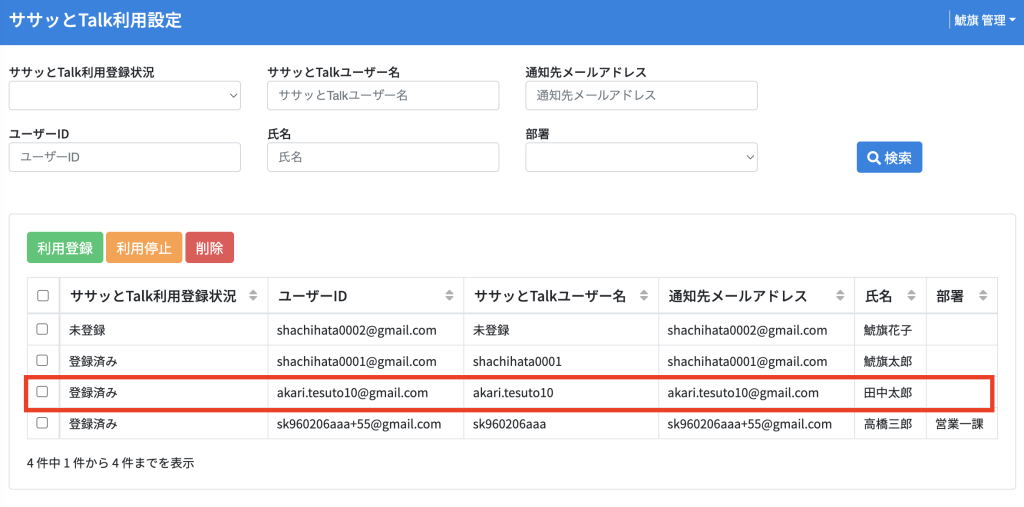Click the user name cell sk960206aaa
The width and height of the screenshot is (1024, 507).
tap(509, 424)
